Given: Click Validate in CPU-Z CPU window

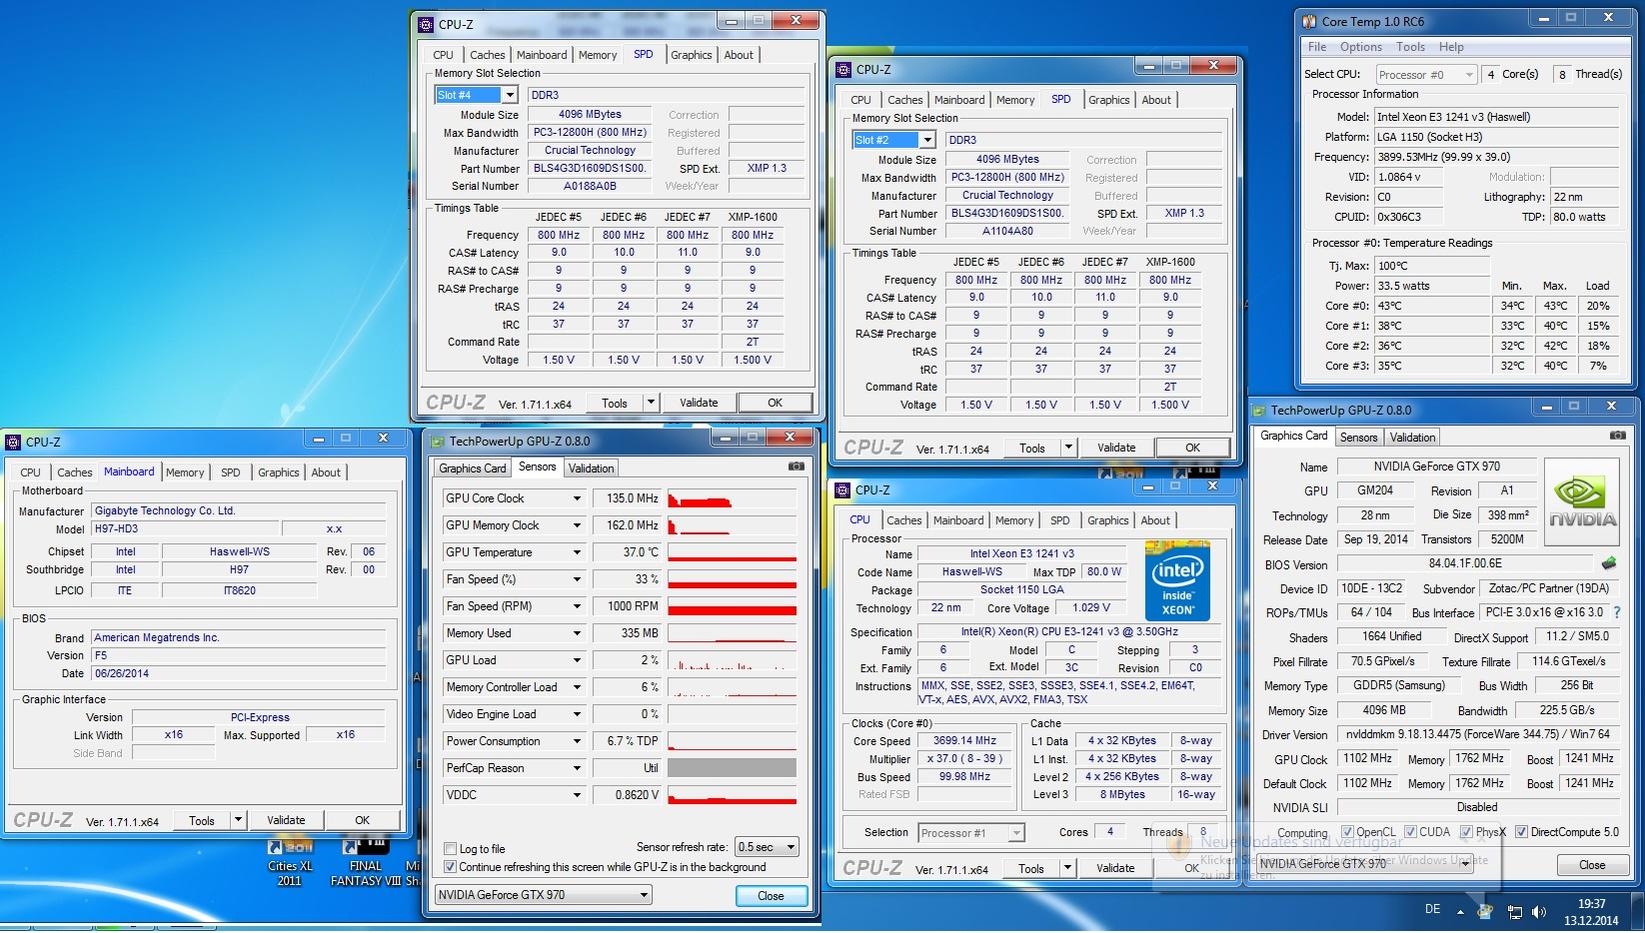Looking at the screenshot, I should (1115, 868).
